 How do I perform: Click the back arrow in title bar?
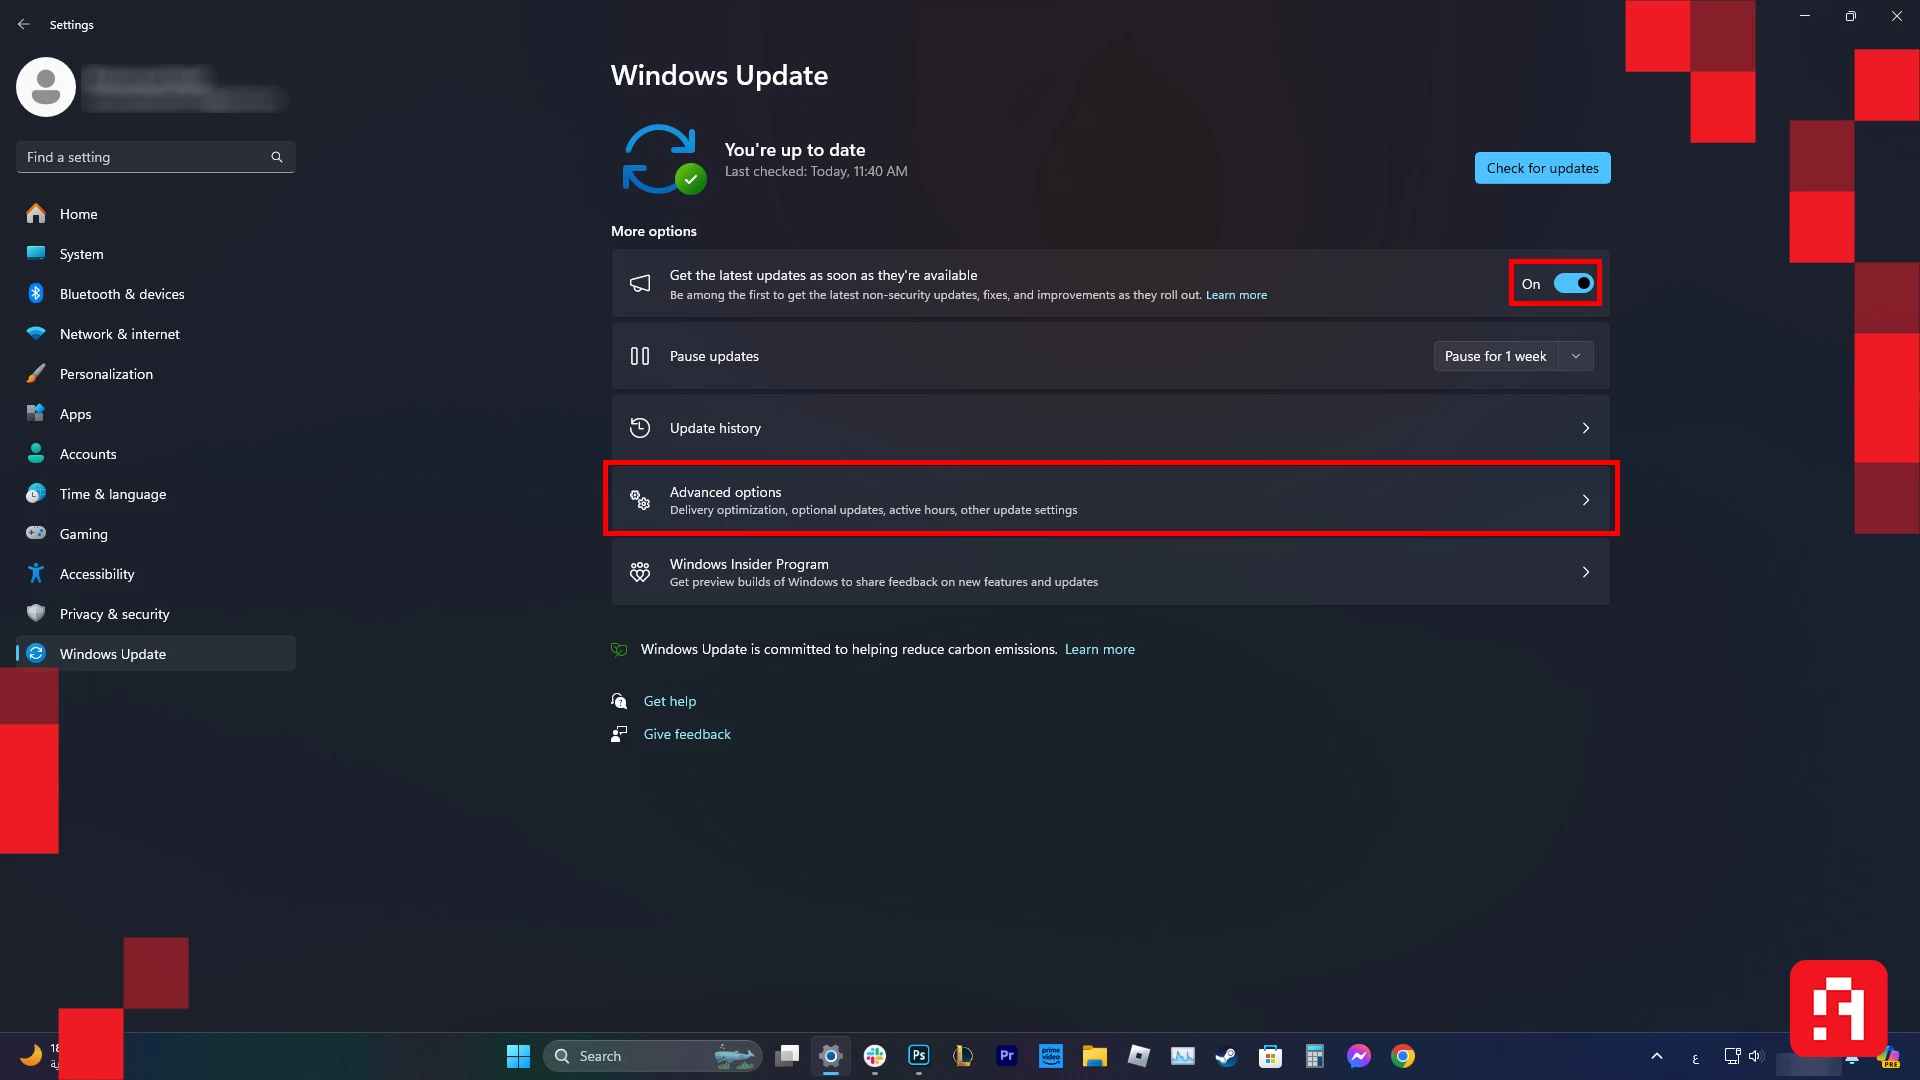pos(24,24)
